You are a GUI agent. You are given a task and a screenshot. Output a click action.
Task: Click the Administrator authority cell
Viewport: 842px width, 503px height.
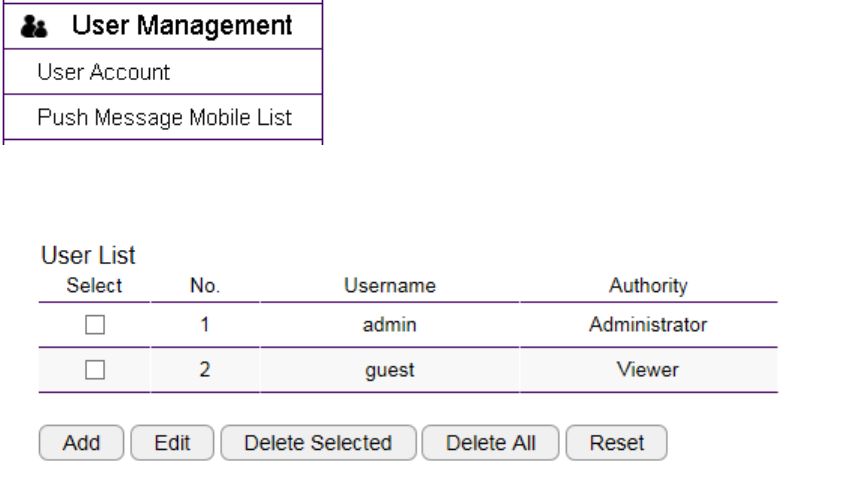(648, 325)
